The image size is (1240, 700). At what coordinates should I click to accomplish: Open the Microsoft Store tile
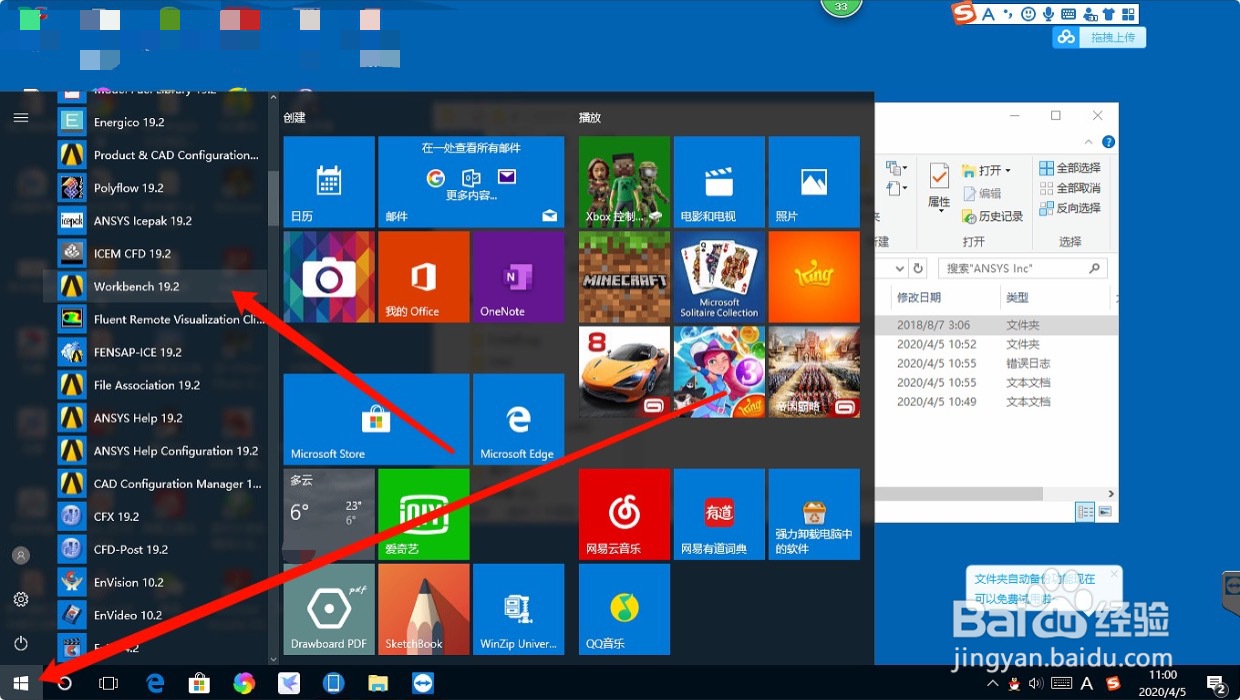coord(376,419)
